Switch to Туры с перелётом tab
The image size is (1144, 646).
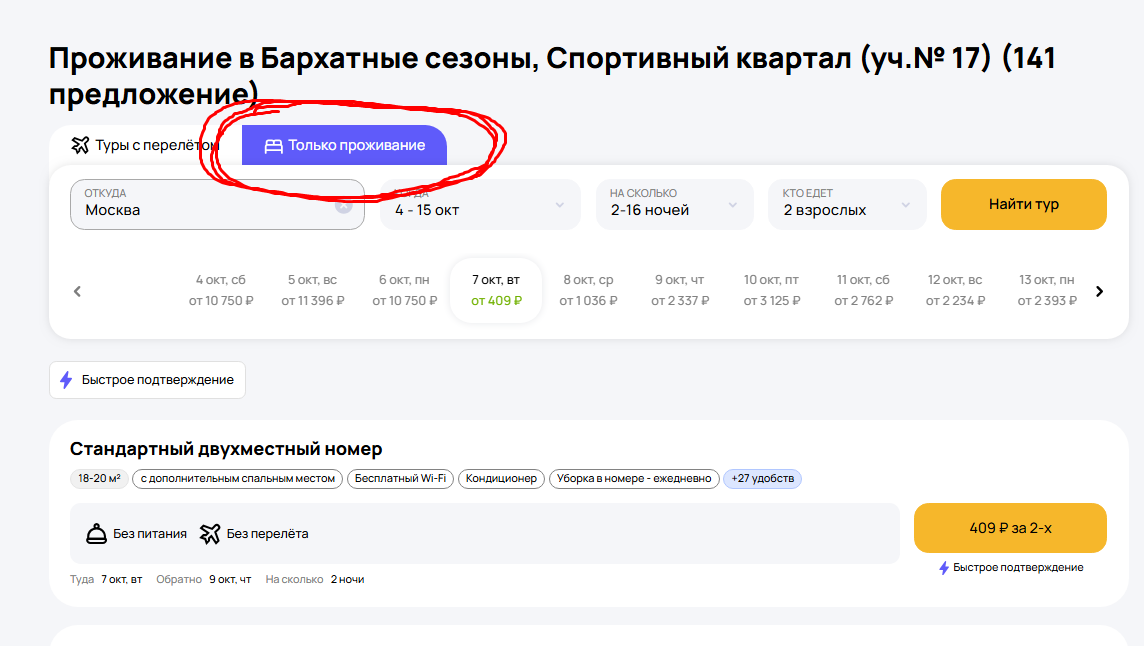click(145, 146)
